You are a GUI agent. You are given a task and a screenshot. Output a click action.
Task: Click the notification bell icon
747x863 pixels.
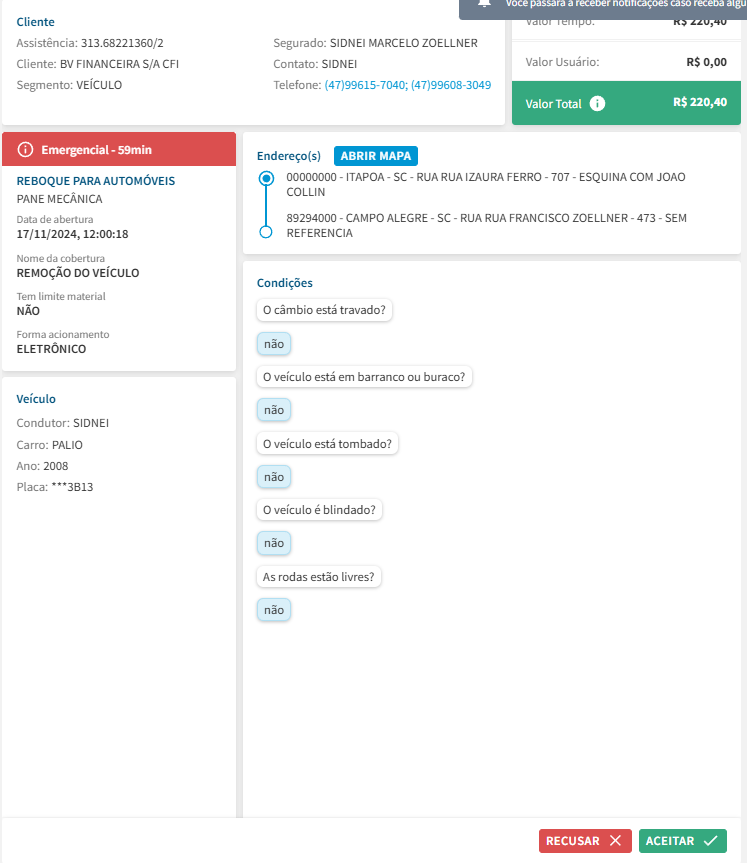coord(484,3)
